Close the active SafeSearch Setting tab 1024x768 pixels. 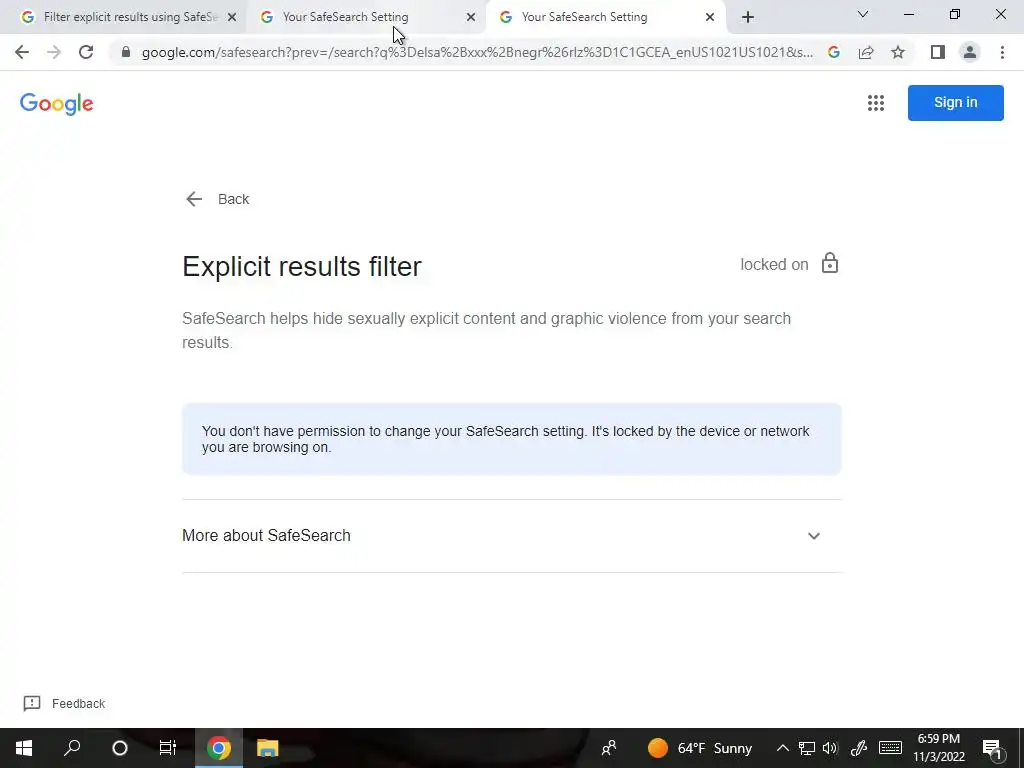pyautogui.click(x=710, y=18)
